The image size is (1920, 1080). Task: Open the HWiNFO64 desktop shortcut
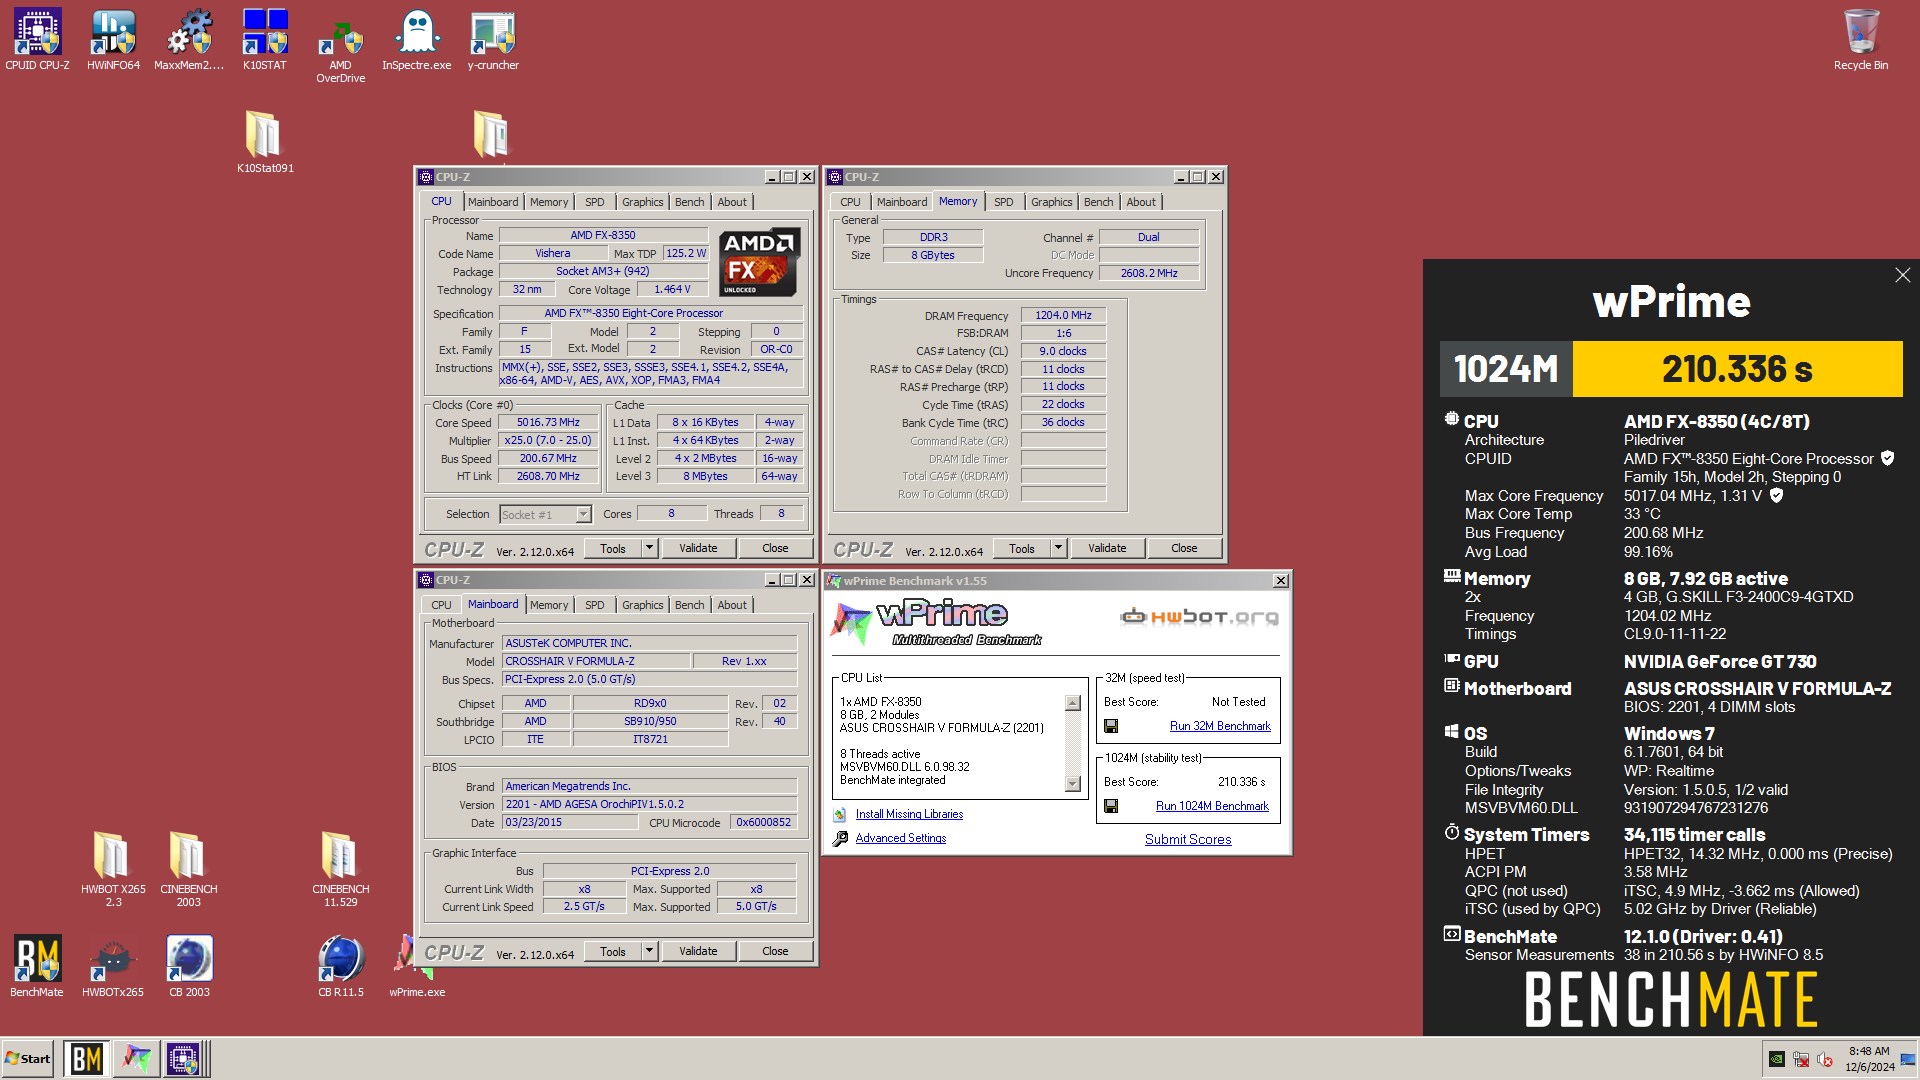[113, 40]
